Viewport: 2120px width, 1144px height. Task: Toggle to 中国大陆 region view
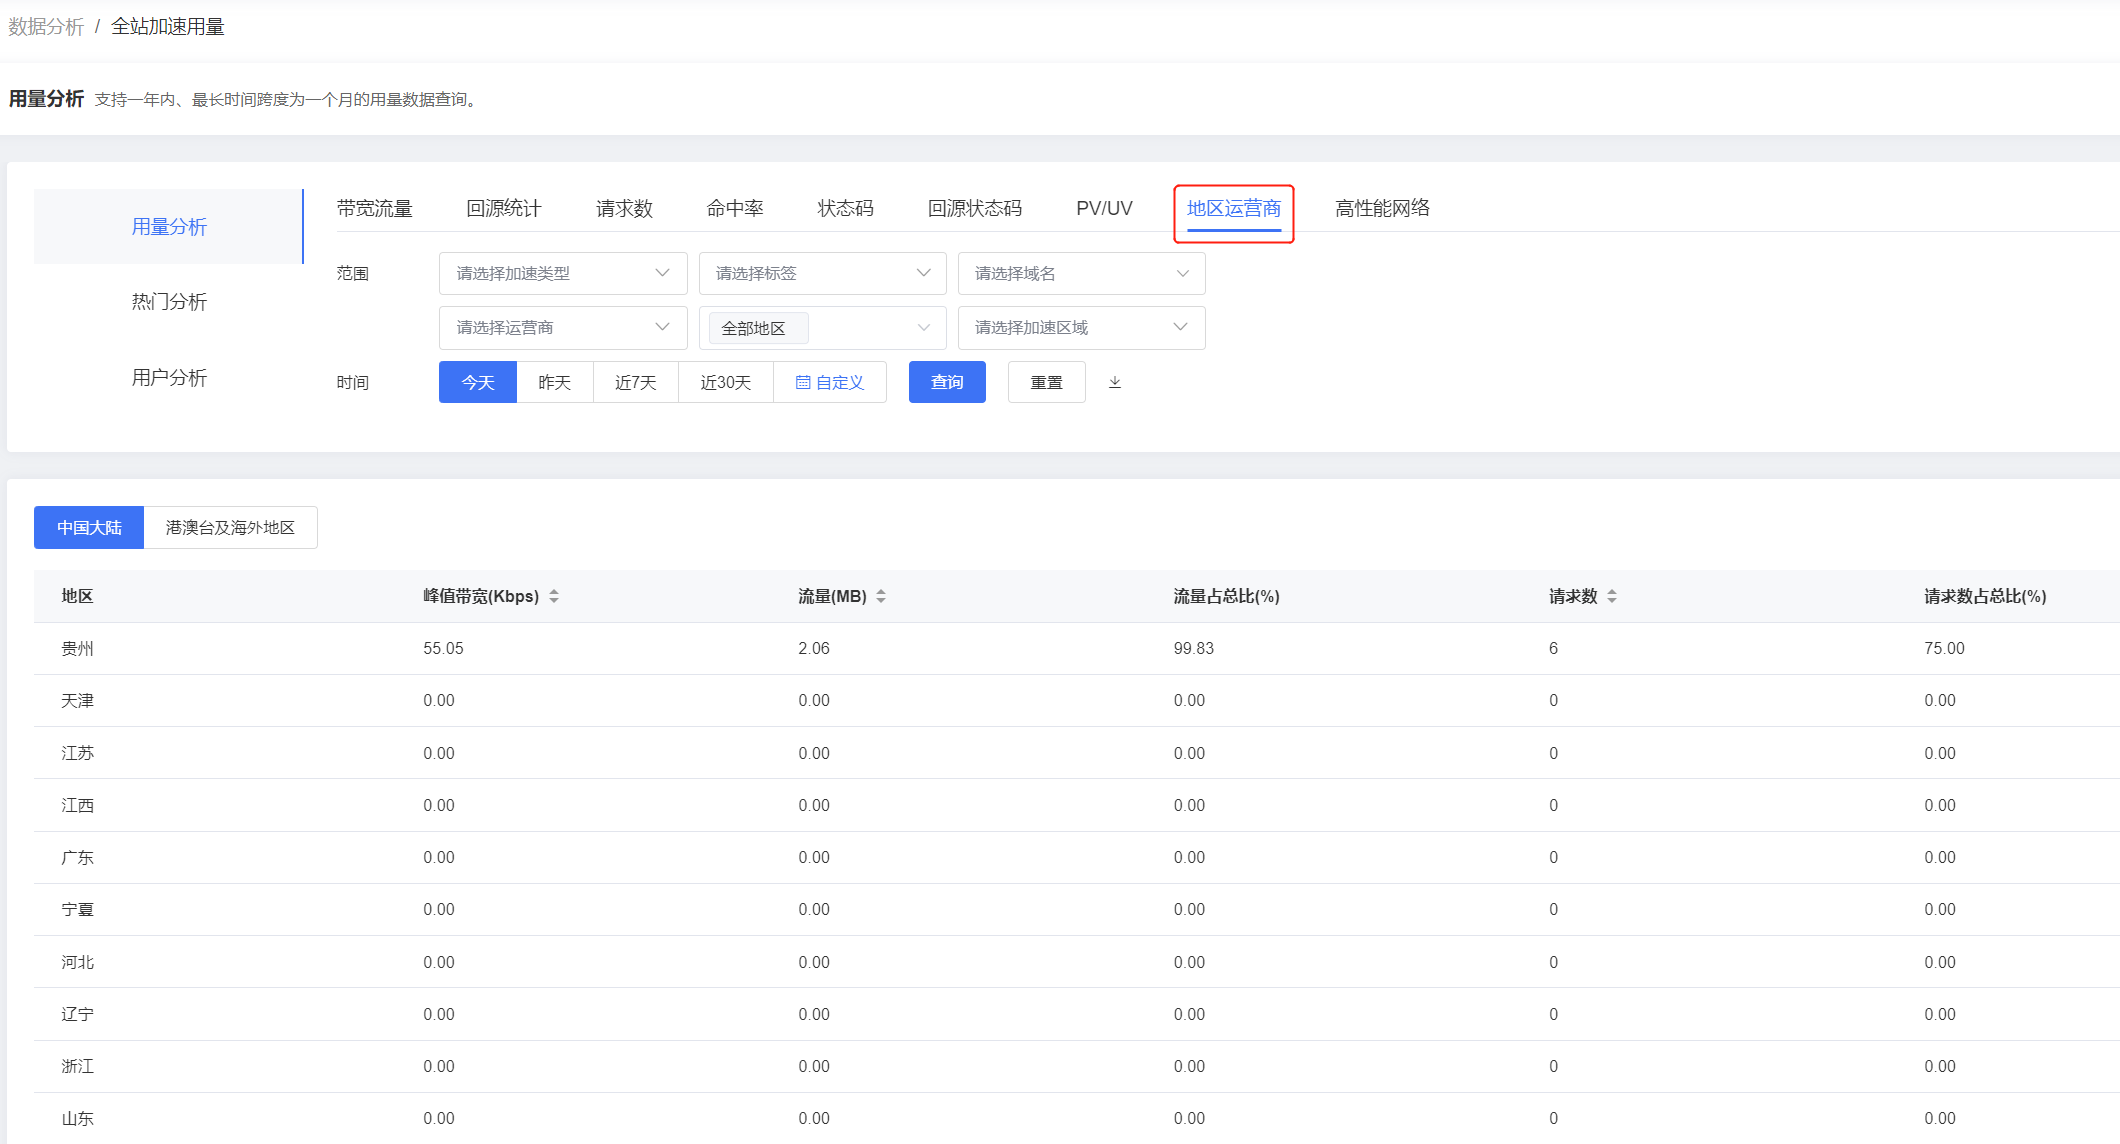pos(89,527)
